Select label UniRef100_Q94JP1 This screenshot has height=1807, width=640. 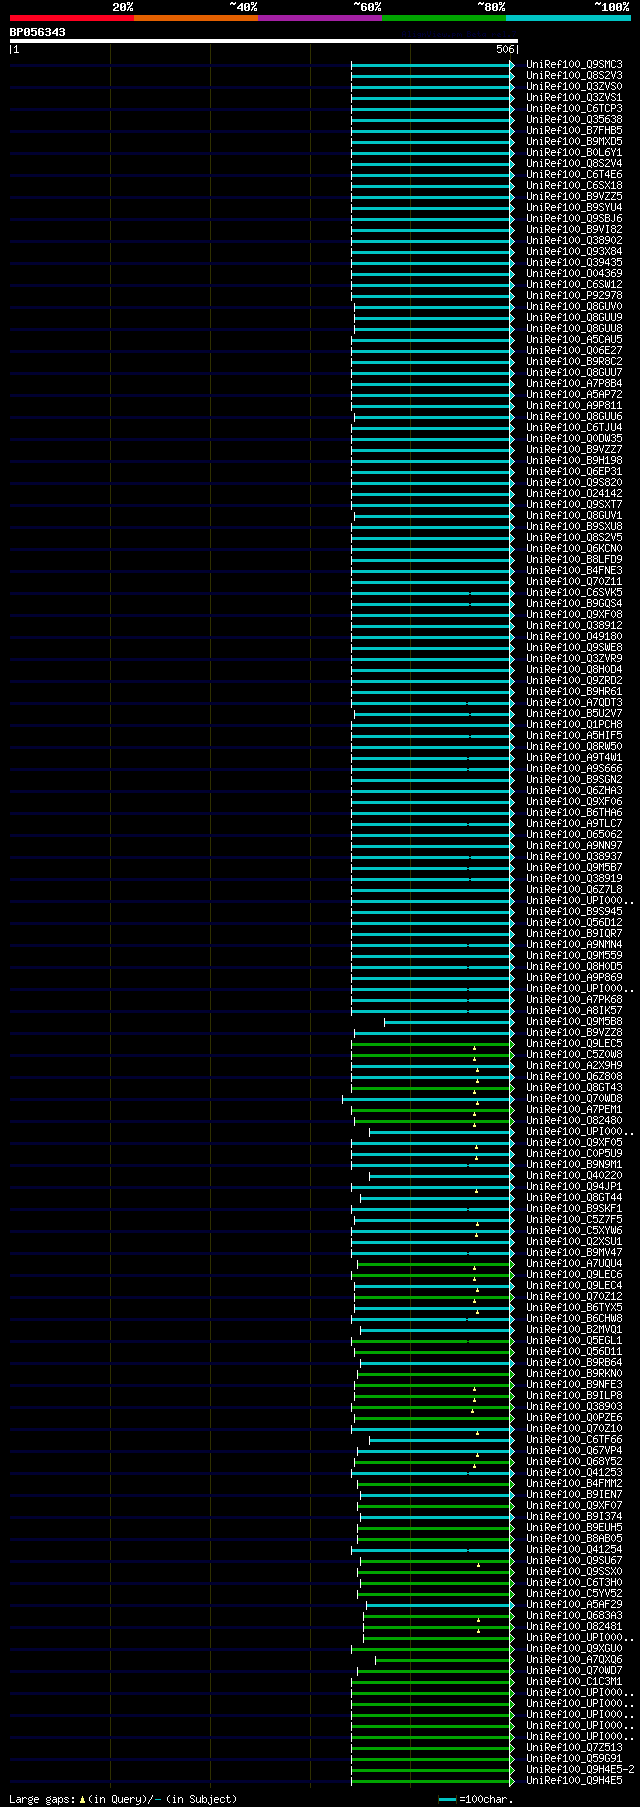(x=574, y=1186)
